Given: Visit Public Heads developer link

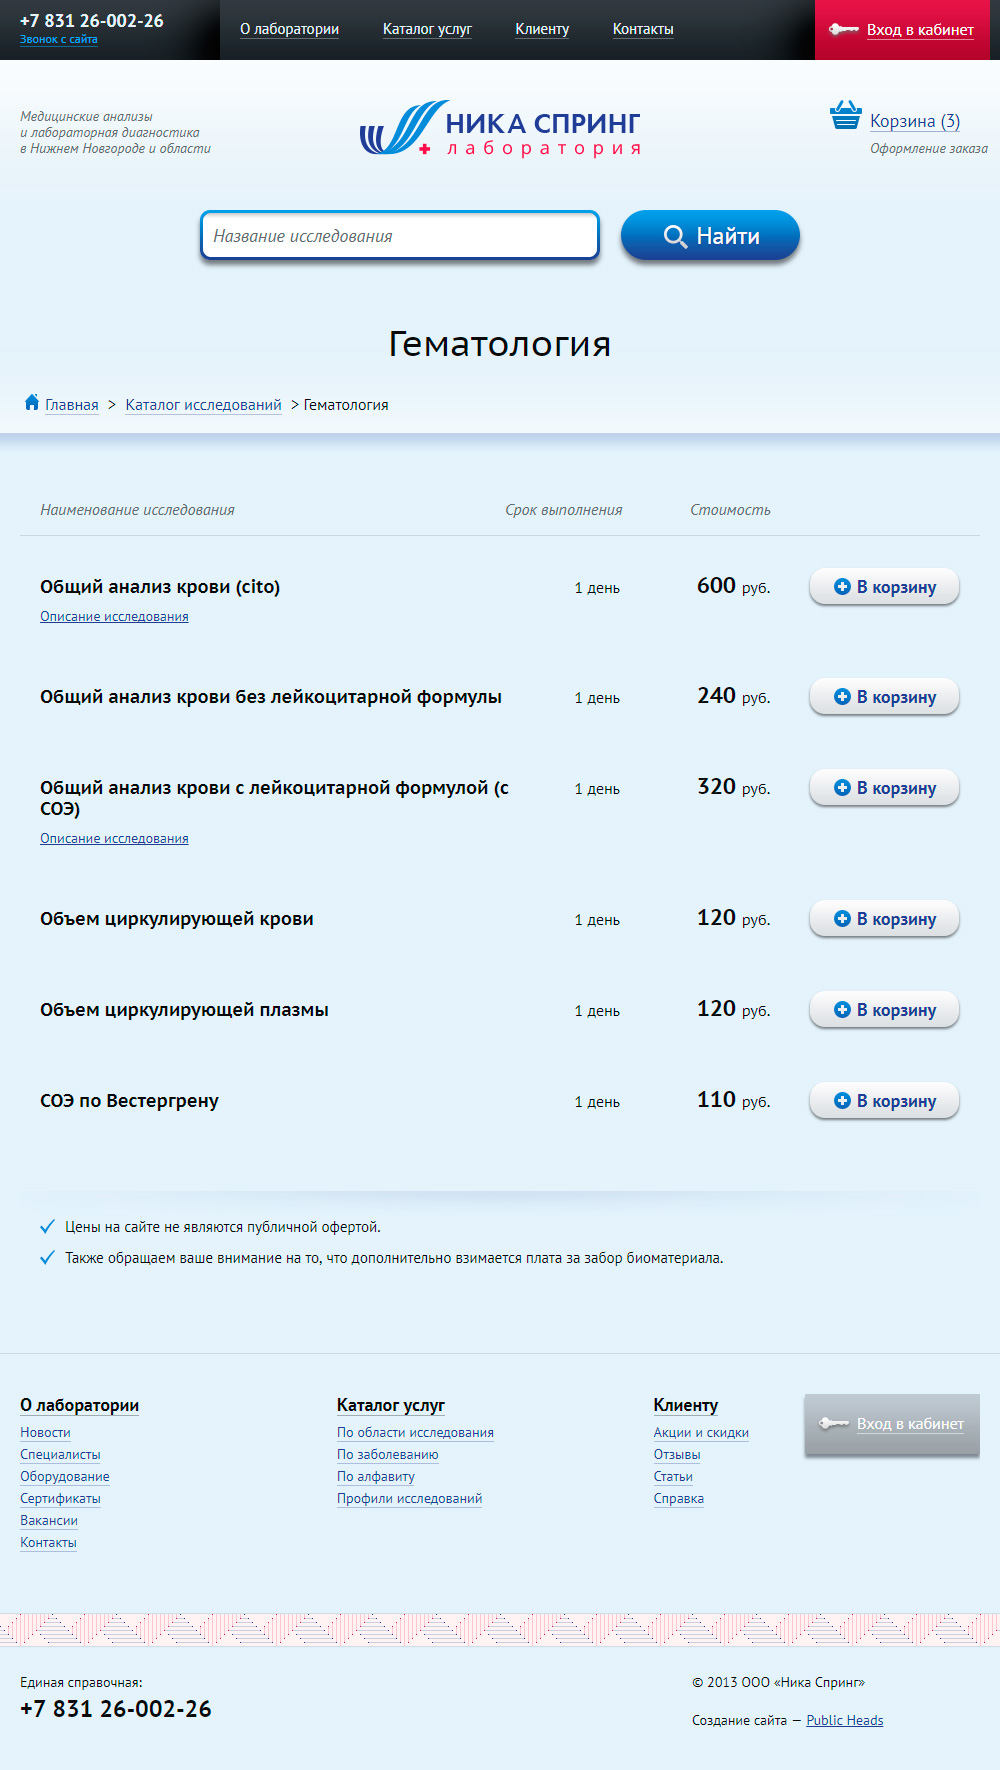Looking at the screenshot, I should pyautogui.click(x=844, y=1721).
